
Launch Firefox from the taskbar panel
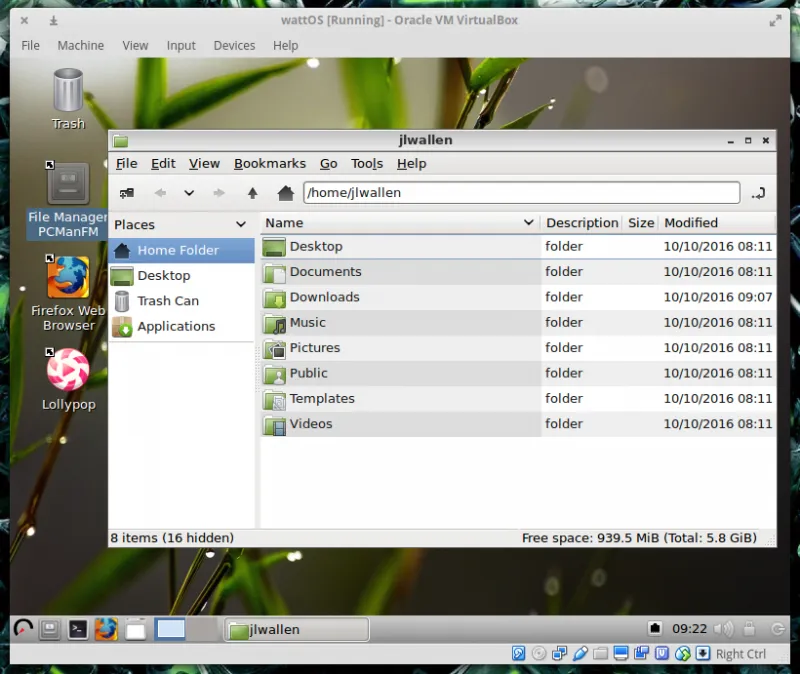tap(106, 629)
